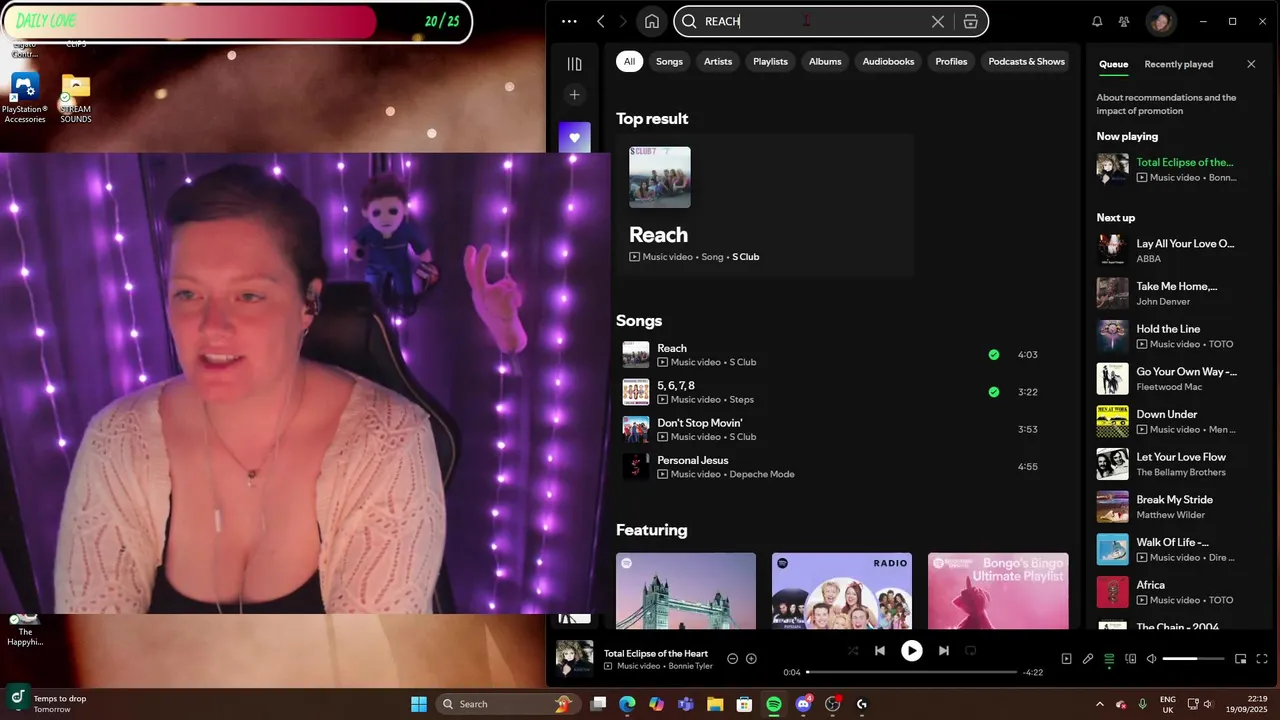Click the play button in player
This screenshot has height=720, width=1280.
click(911, 651)
